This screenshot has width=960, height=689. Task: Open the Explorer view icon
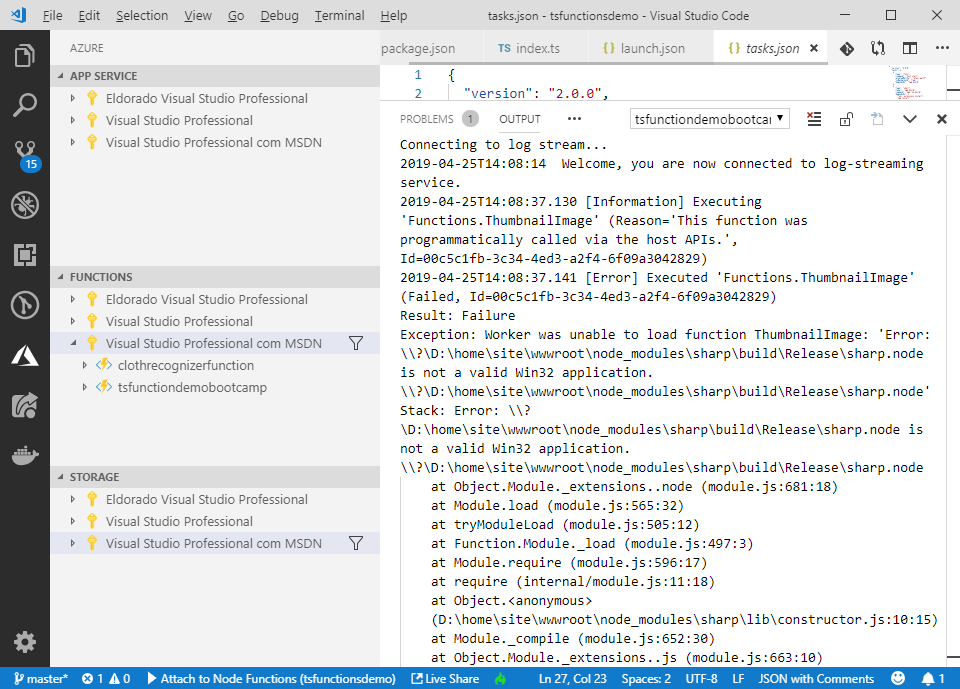pos(24,56)
